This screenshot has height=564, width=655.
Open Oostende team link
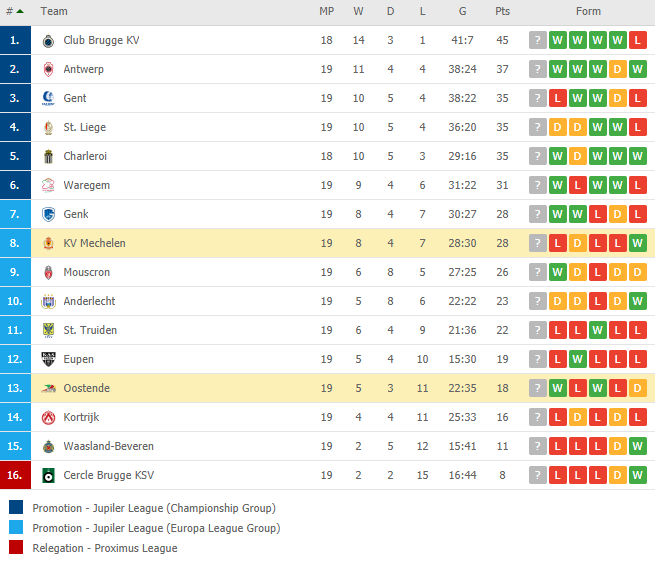pyautogui.click(x=86, y=388)
